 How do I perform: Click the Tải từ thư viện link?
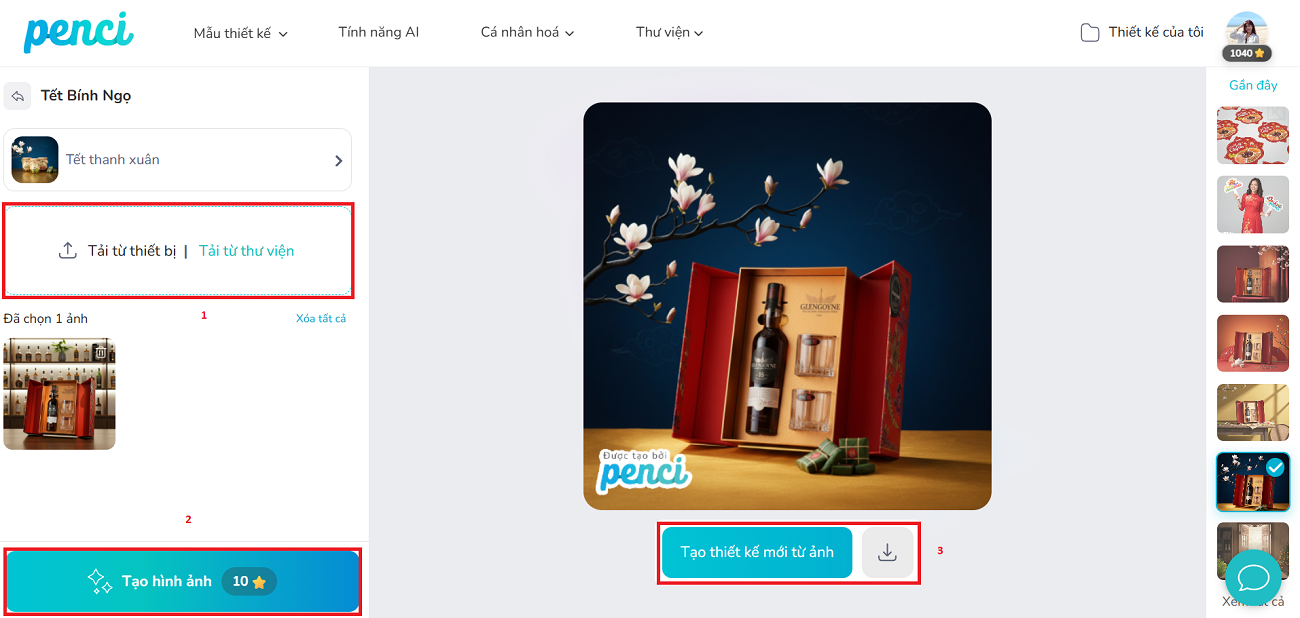tap(246, 251)
